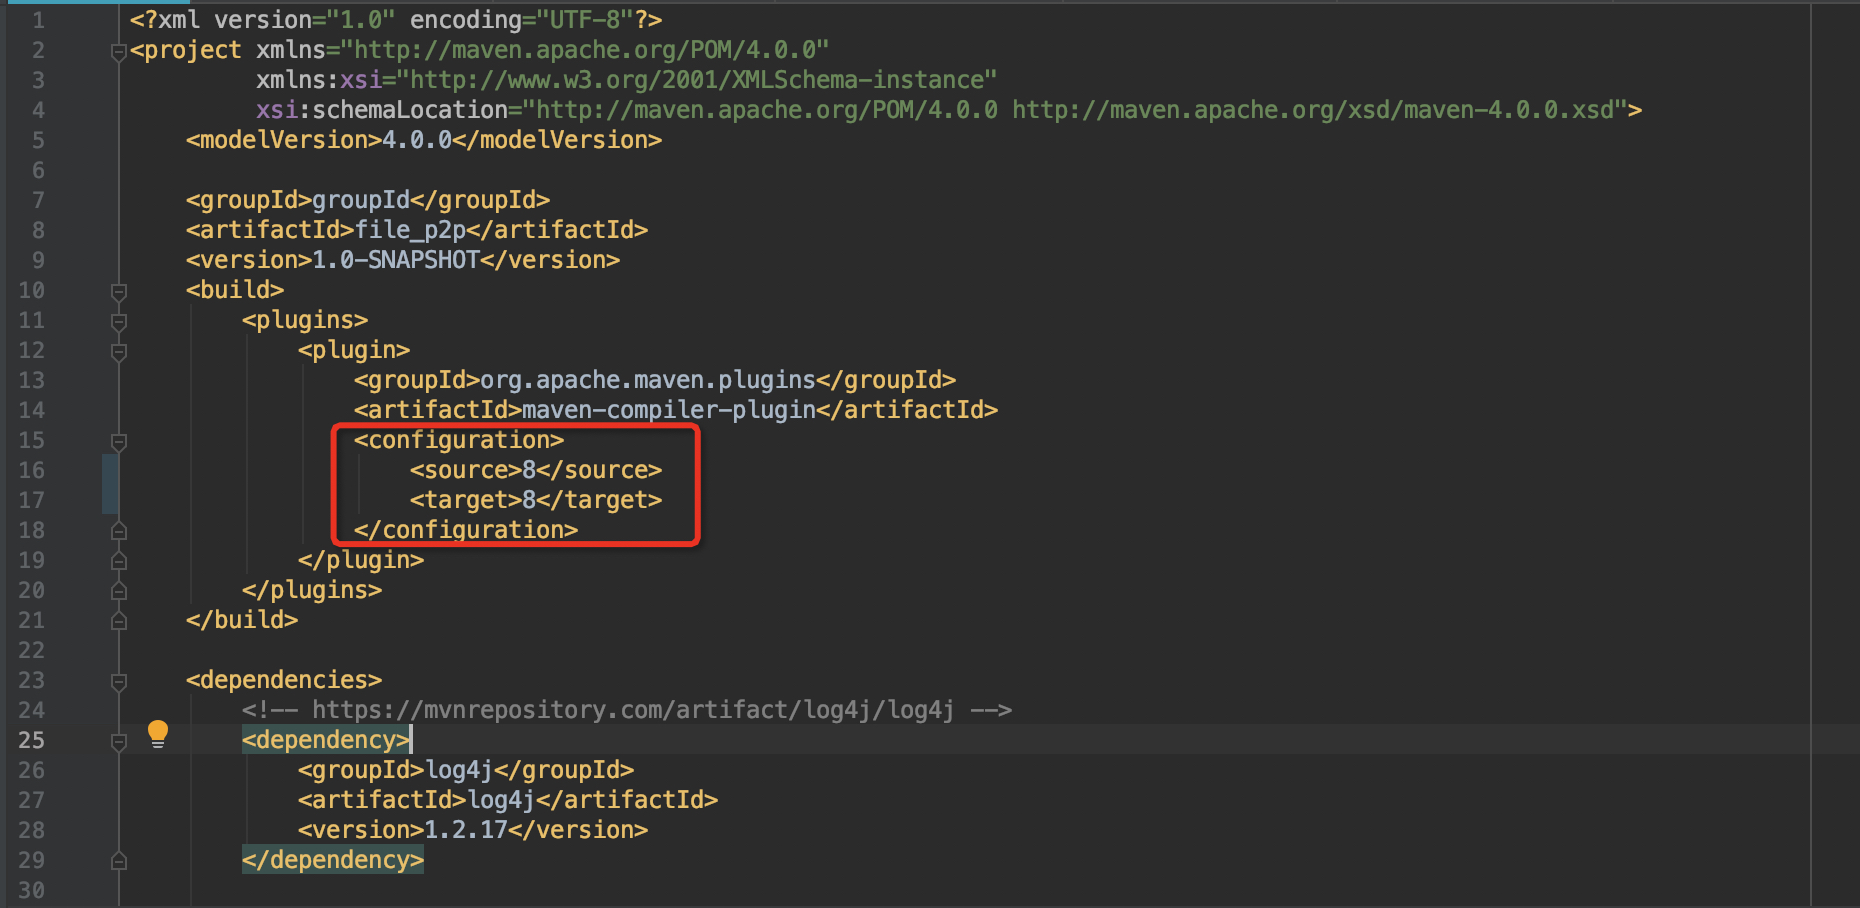Collapse the <plugins> block fold marker
Screen dimensions: 1860x908
tap(118, 321)
